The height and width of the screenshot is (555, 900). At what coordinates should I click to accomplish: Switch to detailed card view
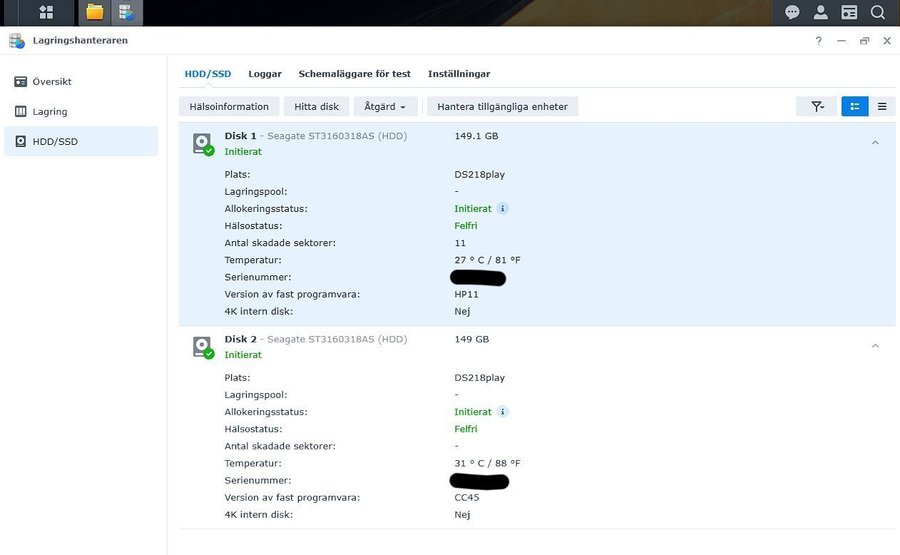coord(854,106)
